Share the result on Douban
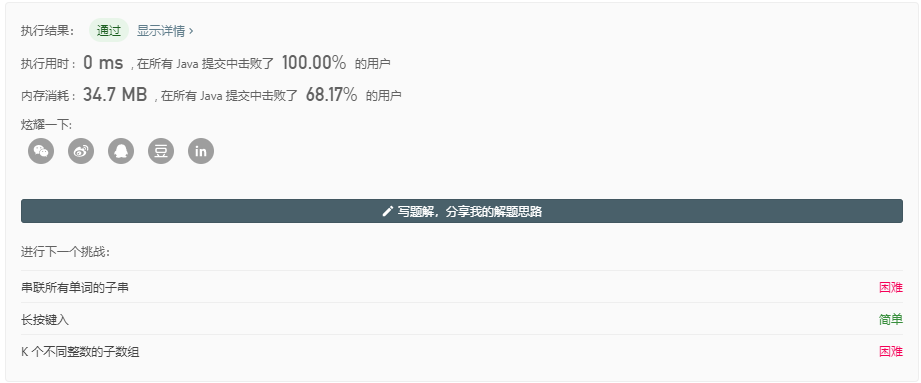The height and width of the screenshot is (383, 921). tap(161, 151)
